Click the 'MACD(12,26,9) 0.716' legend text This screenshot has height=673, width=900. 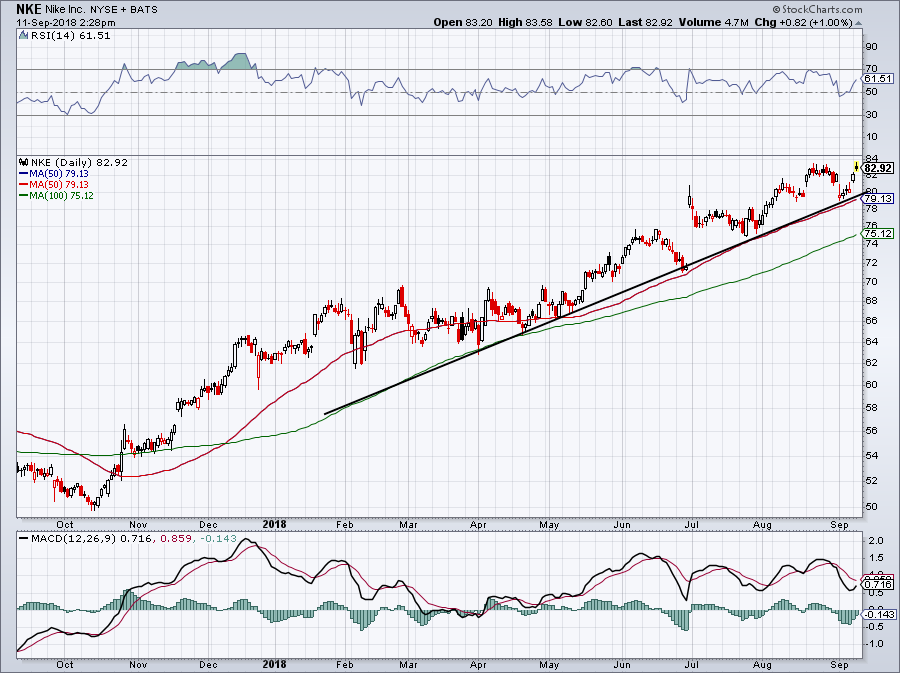pyautogui.click(x=92, y=539)
